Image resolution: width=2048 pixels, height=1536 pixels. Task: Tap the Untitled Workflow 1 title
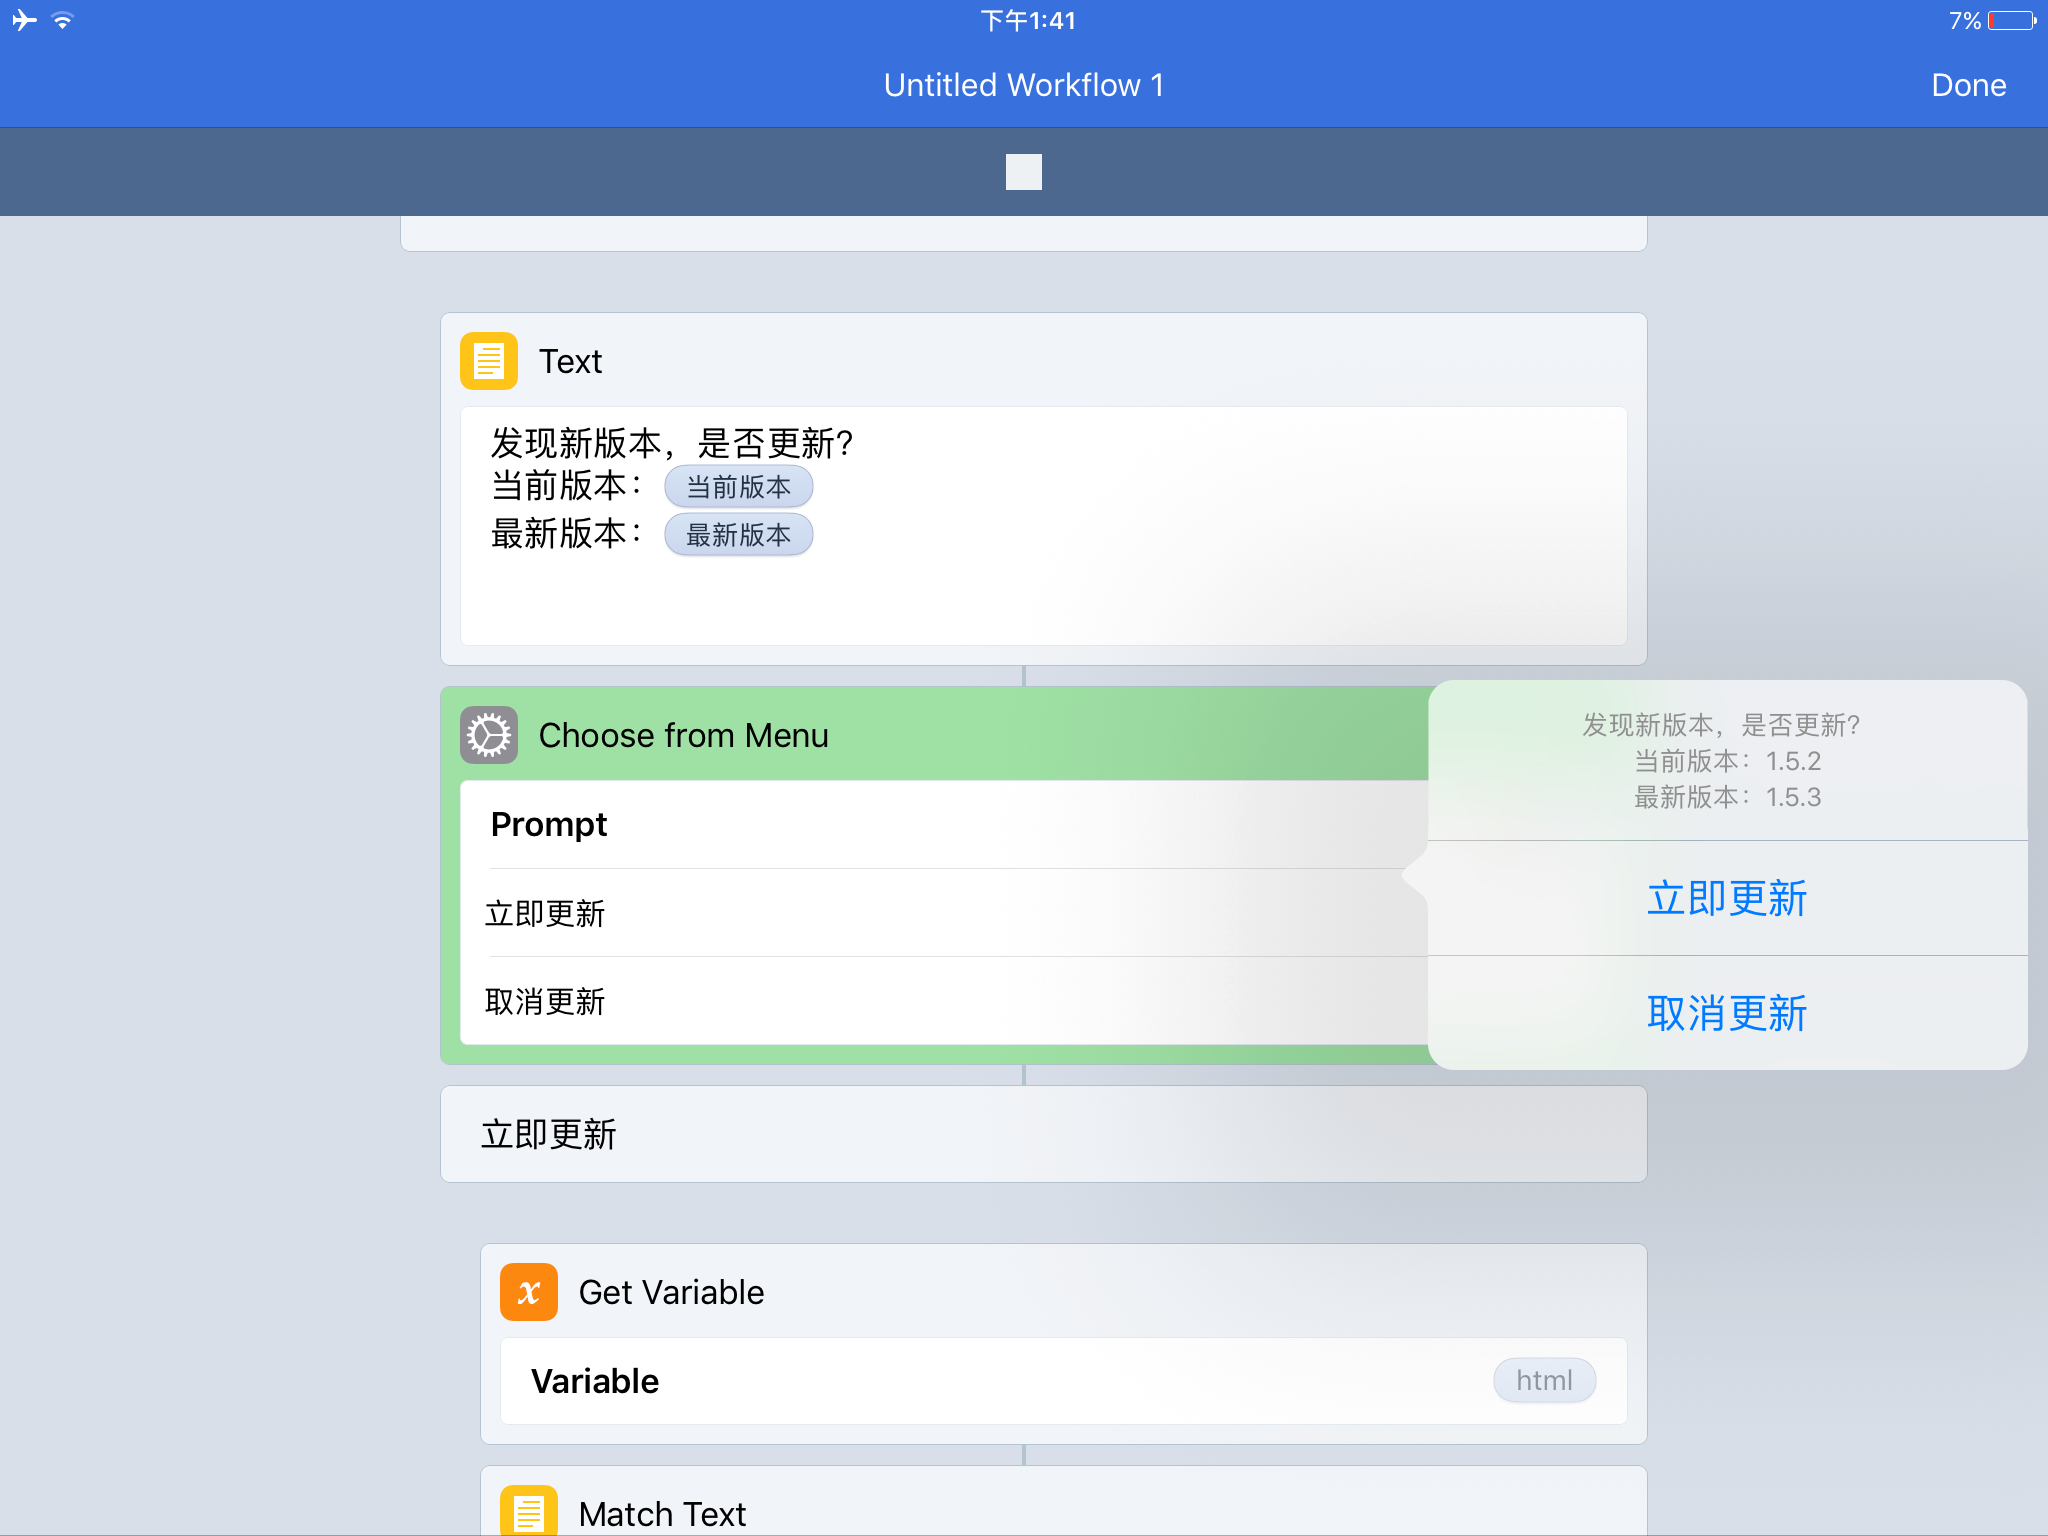tap(1023, 85)
